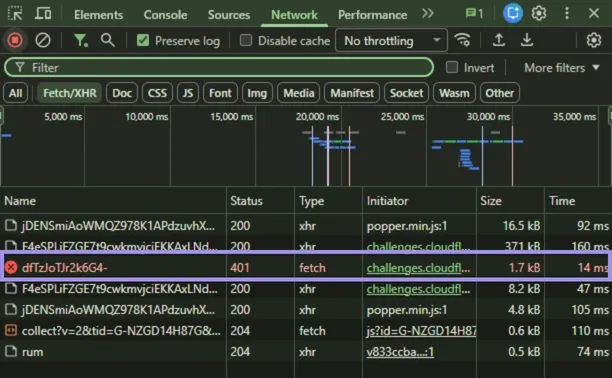Toggle the CSS filter chip
Screen dimensions: 612x378
pos(157,93)
